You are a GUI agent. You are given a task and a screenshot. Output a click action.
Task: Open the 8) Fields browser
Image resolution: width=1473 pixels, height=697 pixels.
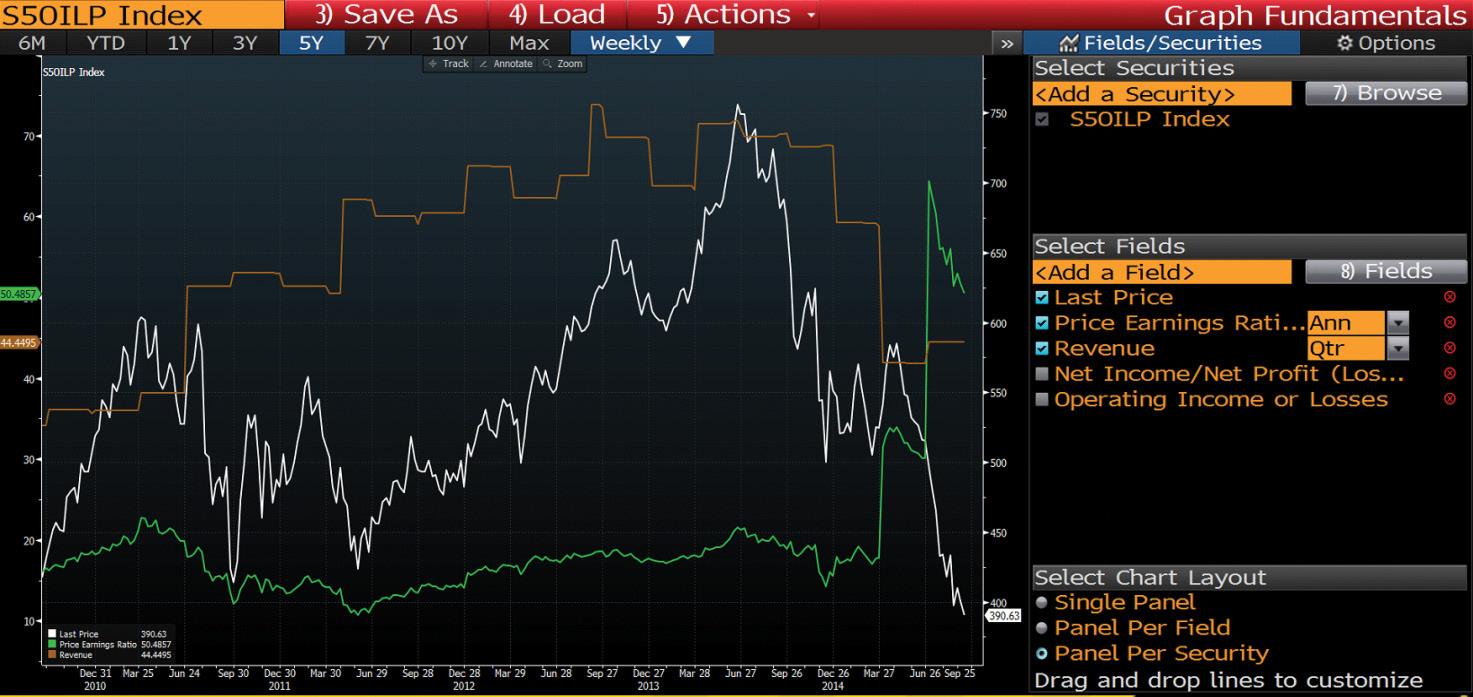[1386, 270]
